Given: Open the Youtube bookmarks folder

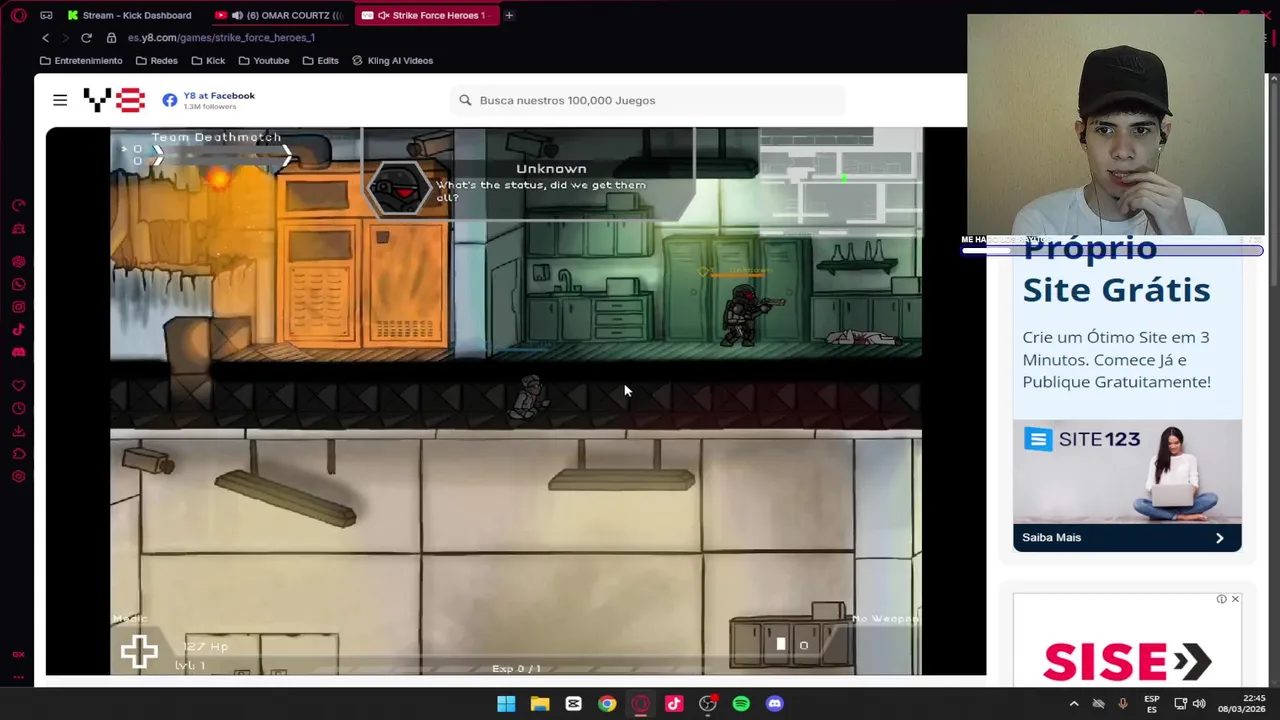Looking at the screenshot, I should (264, 60).
